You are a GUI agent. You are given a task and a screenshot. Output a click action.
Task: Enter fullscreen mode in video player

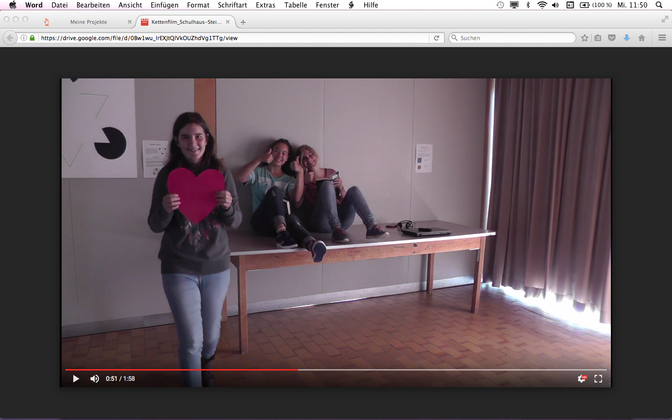pyautogui.click(x=598, y=379)
